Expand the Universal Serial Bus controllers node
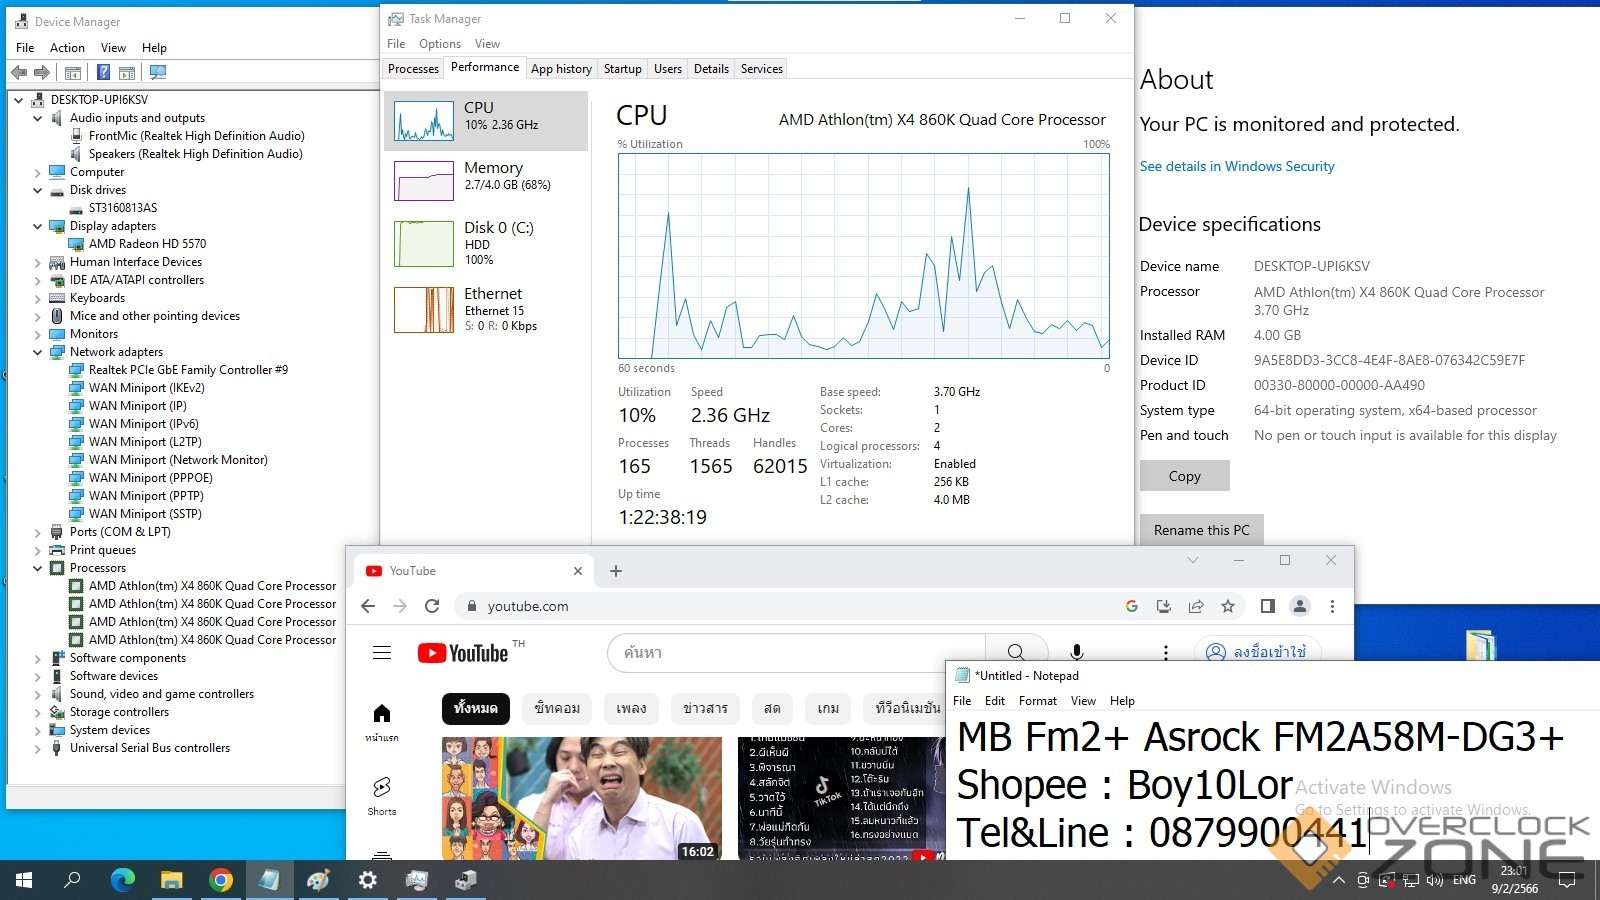The width and height of the screenshot is (1600, 900). pyautogui.click(x=38, y=748)
